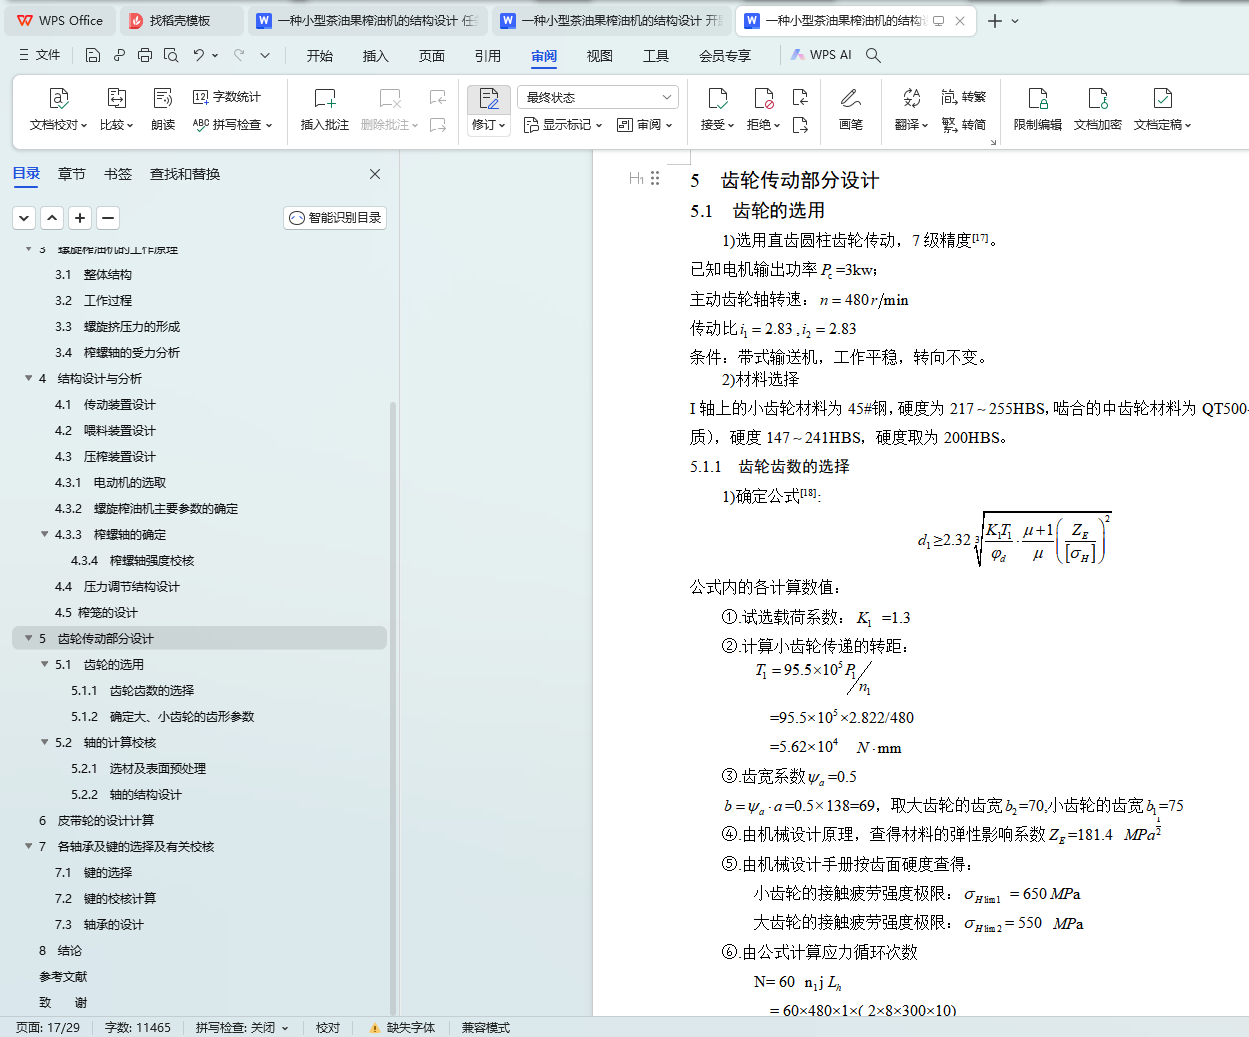The image size is (1249, 1037).
Task: Click the search magnifier next to WPS AI
Action: click(873, 55)
